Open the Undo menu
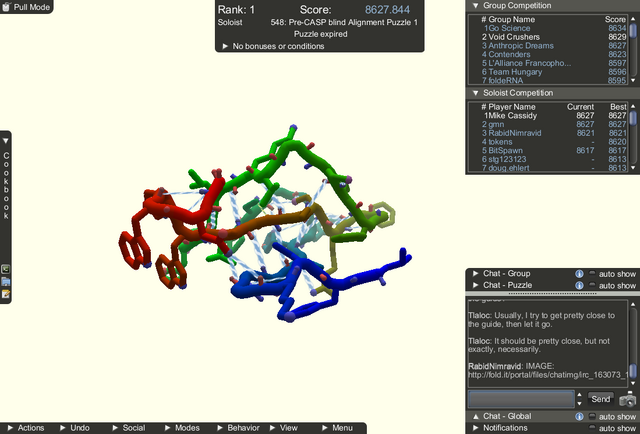640x434 pixels. point(75,427)
